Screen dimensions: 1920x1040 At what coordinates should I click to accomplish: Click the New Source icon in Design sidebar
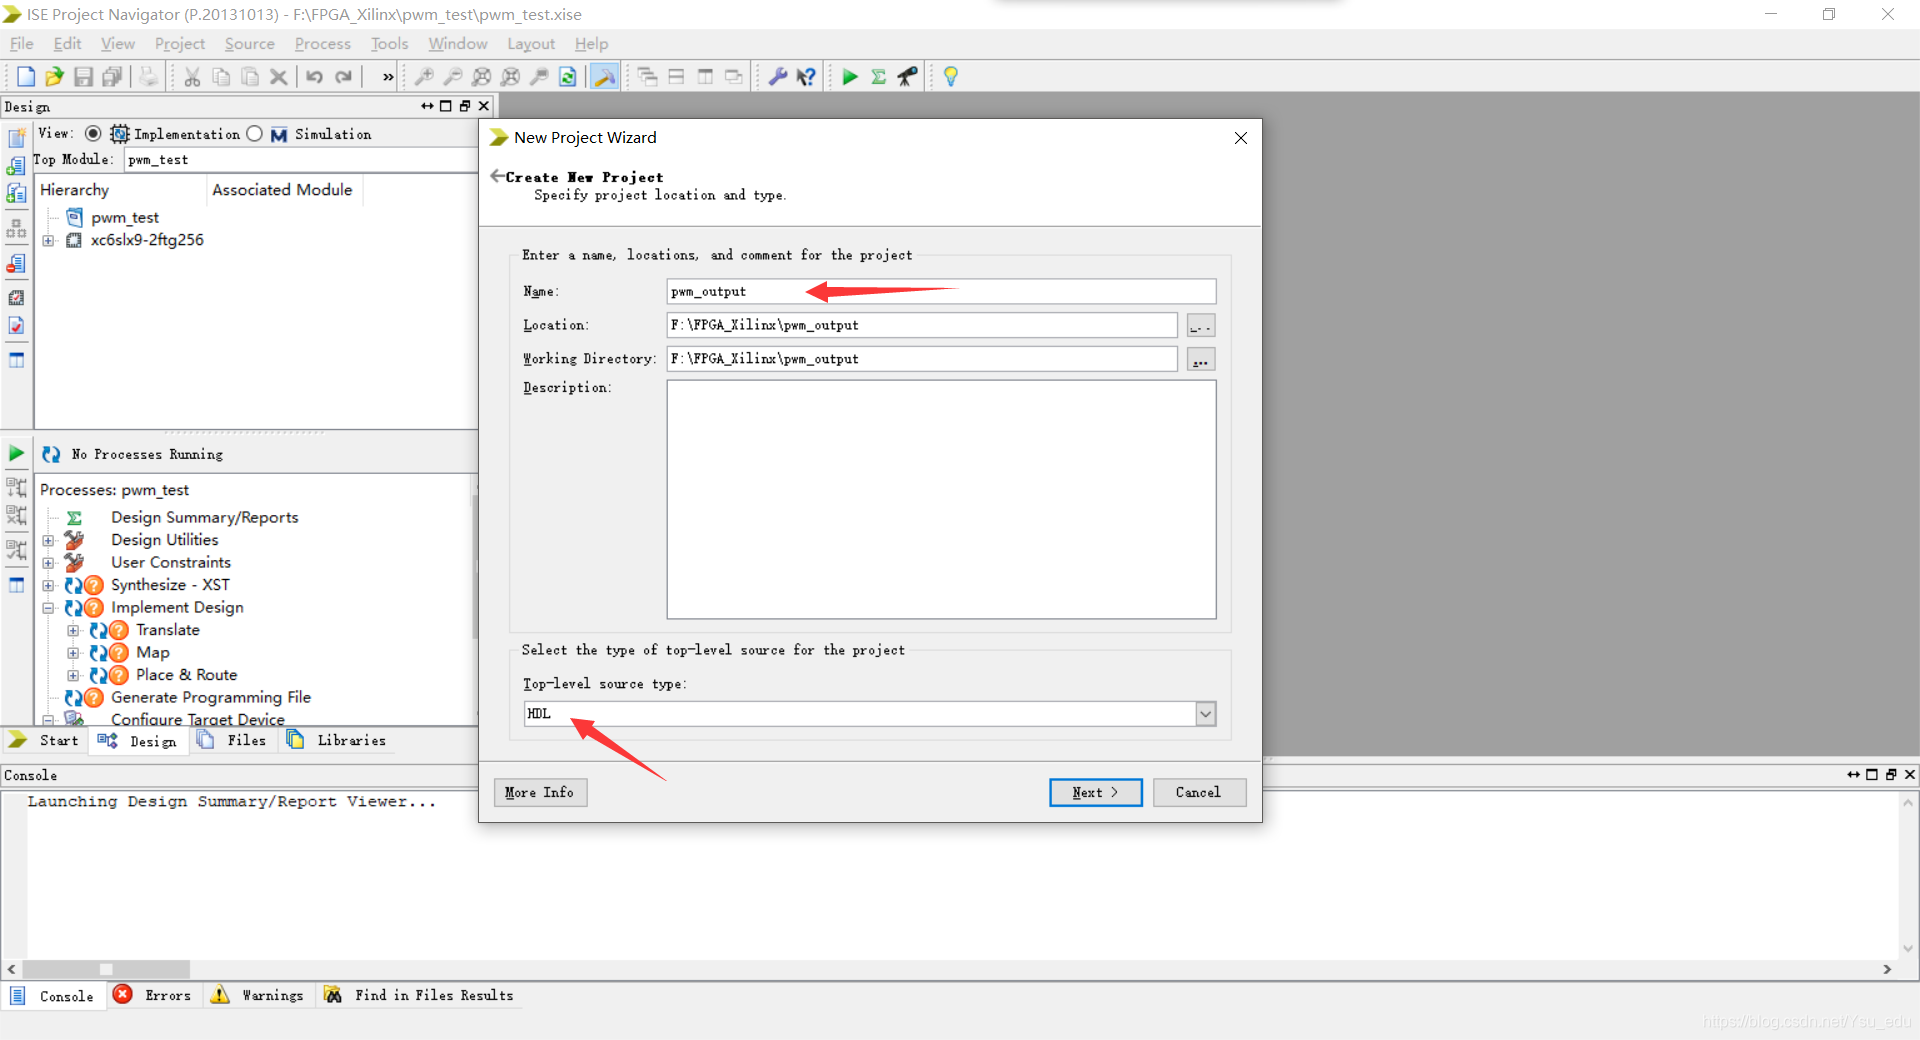point(16,138)
